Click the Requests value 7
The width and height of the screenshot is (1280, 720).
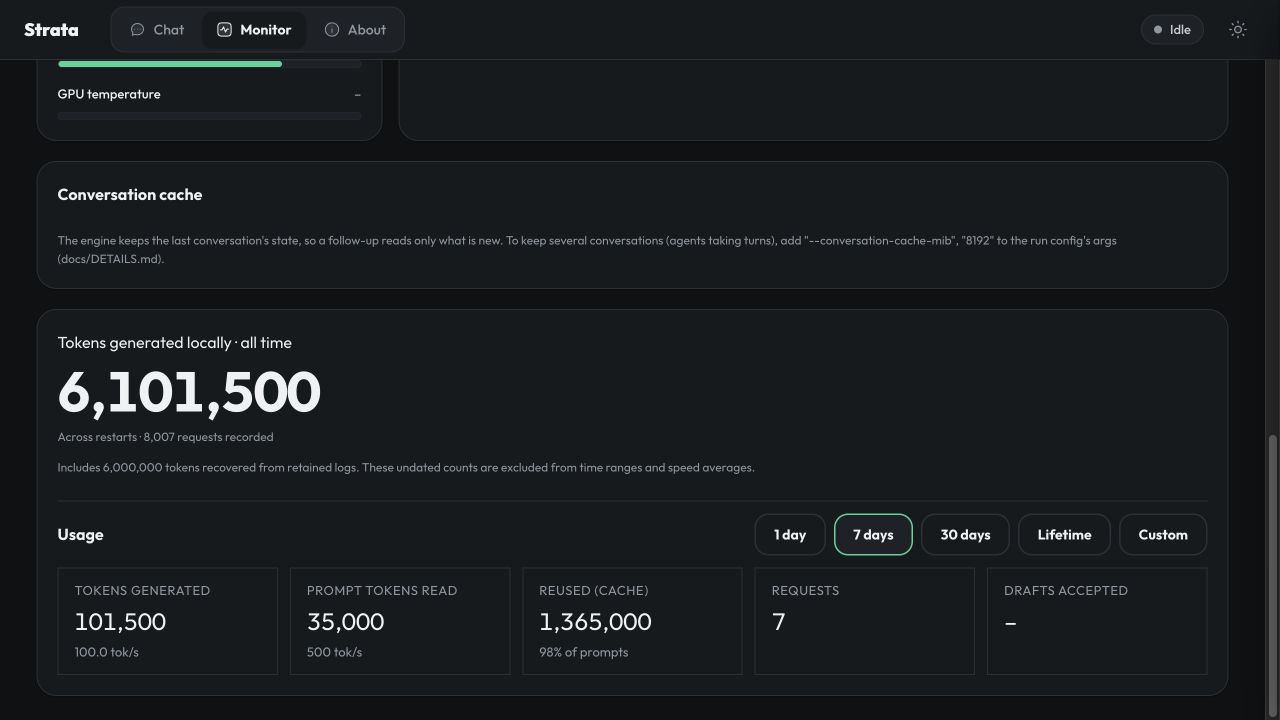(779, 622)
